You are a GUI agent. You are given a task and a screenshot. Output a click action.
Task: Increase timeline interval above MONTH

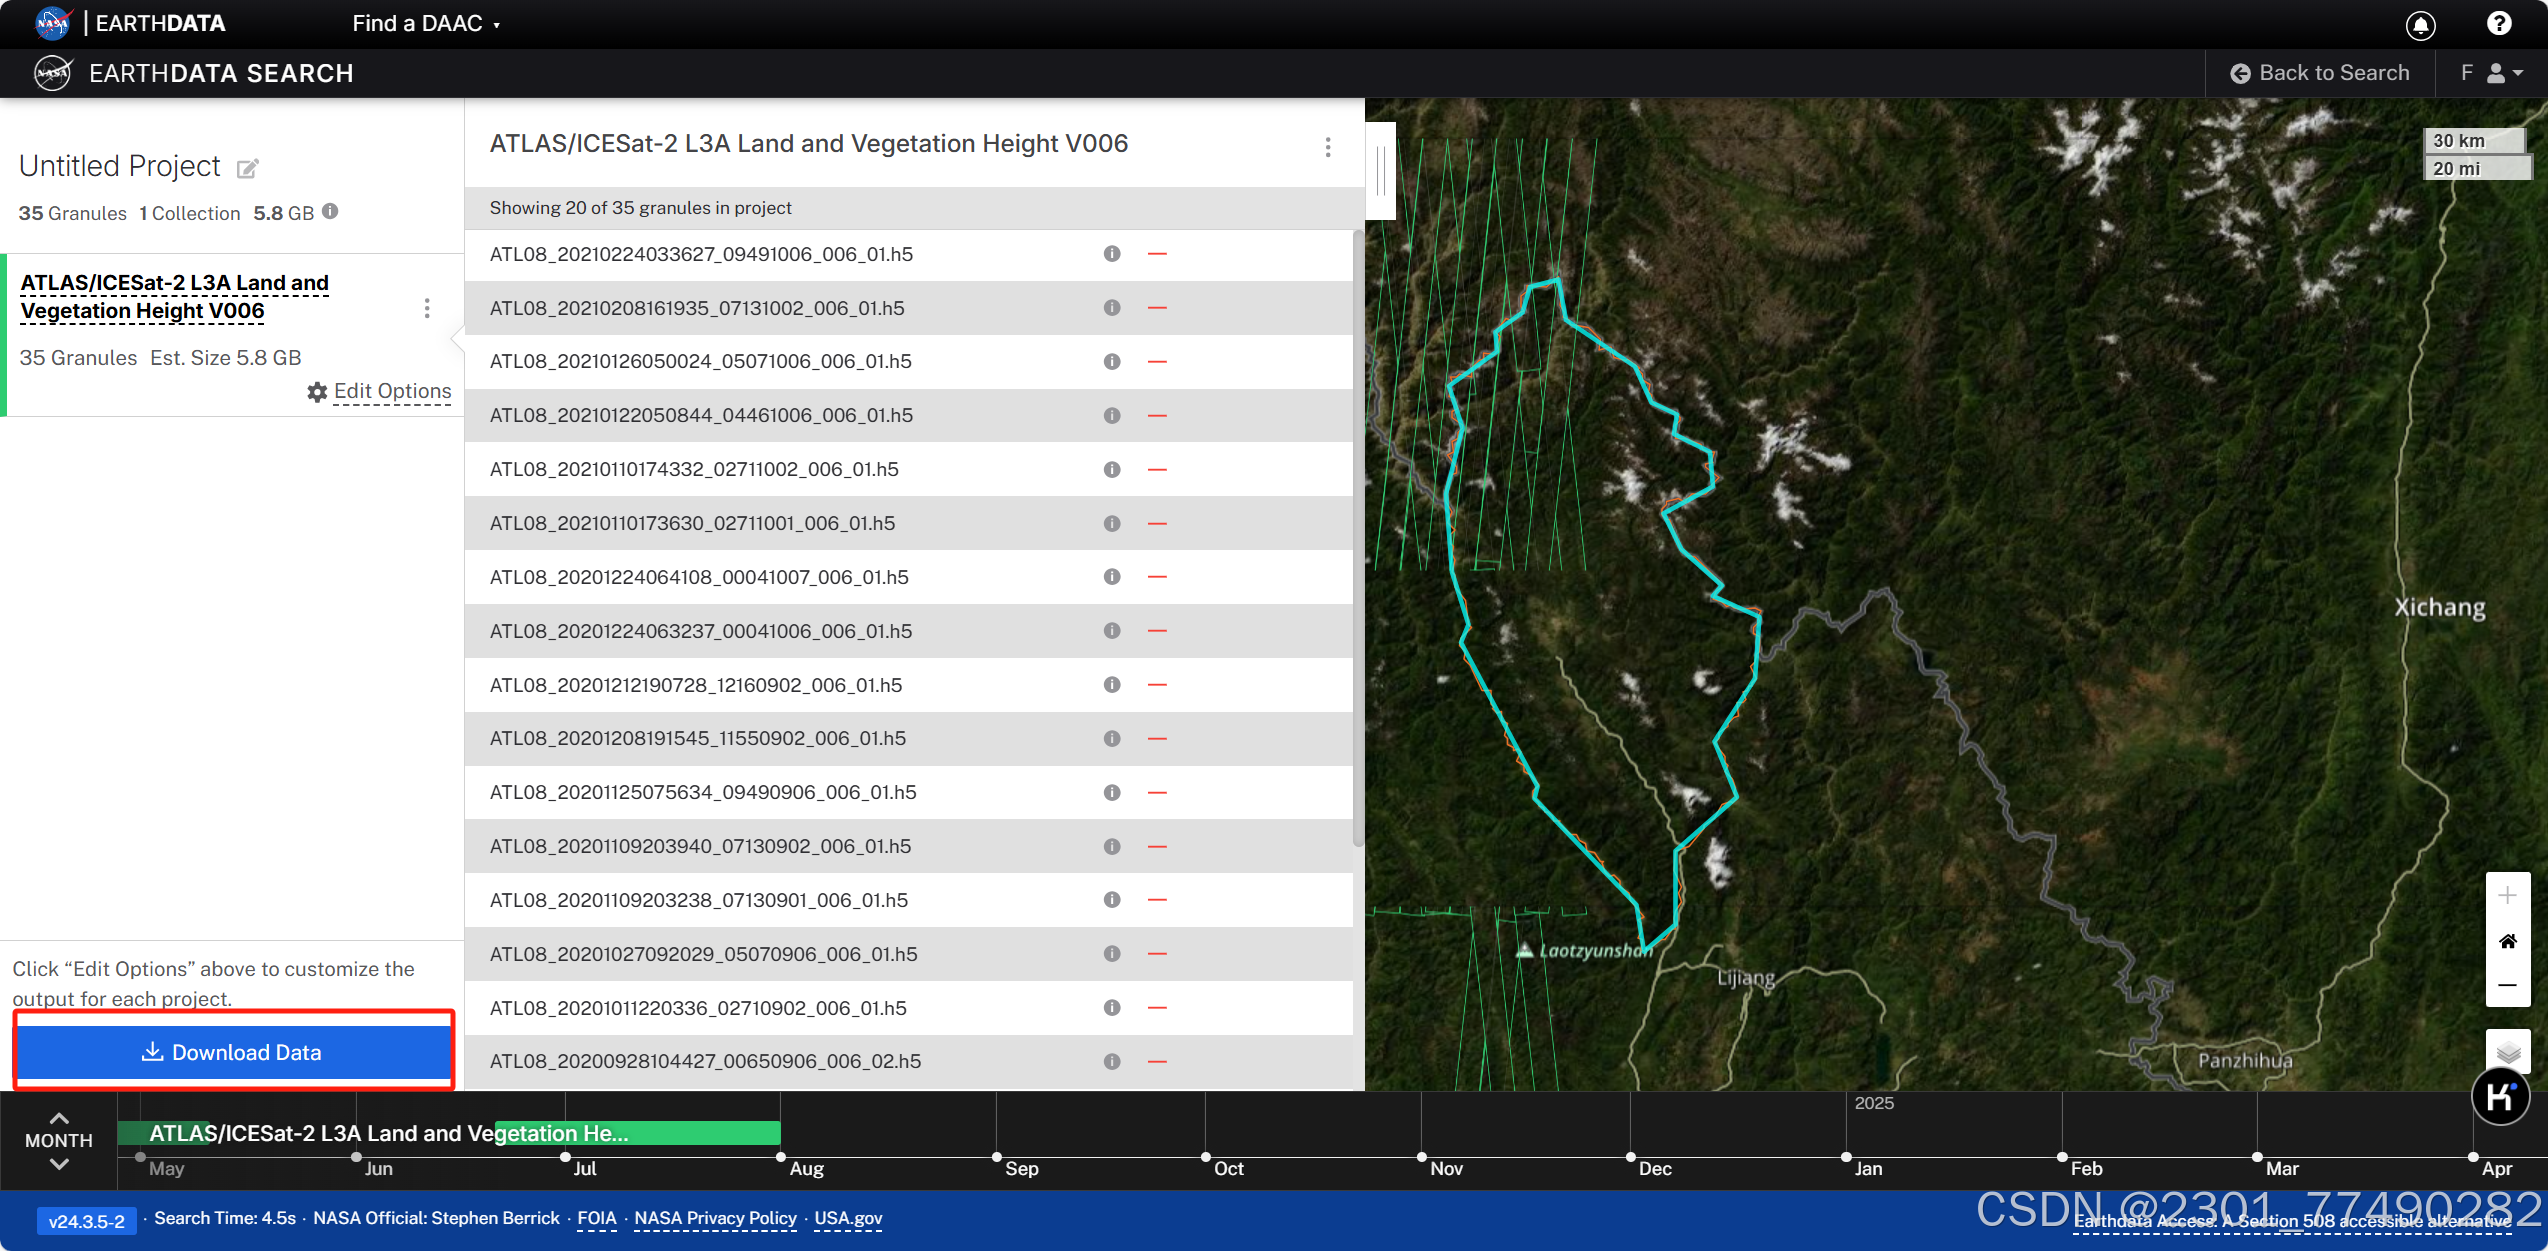pyautogui.click(x=59, y=1118)
